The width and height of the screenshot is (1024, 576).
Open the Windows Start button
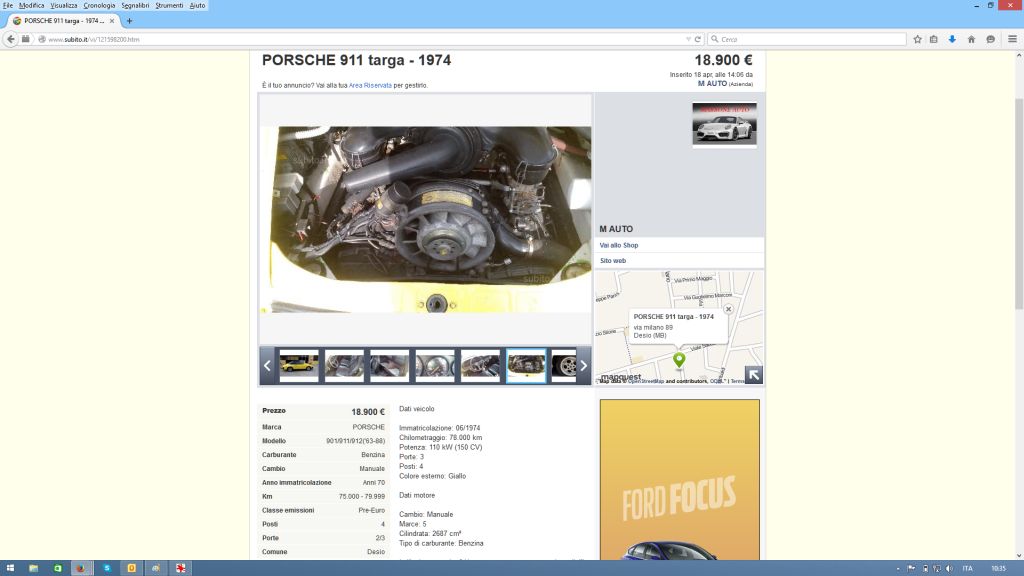(10, 568)
